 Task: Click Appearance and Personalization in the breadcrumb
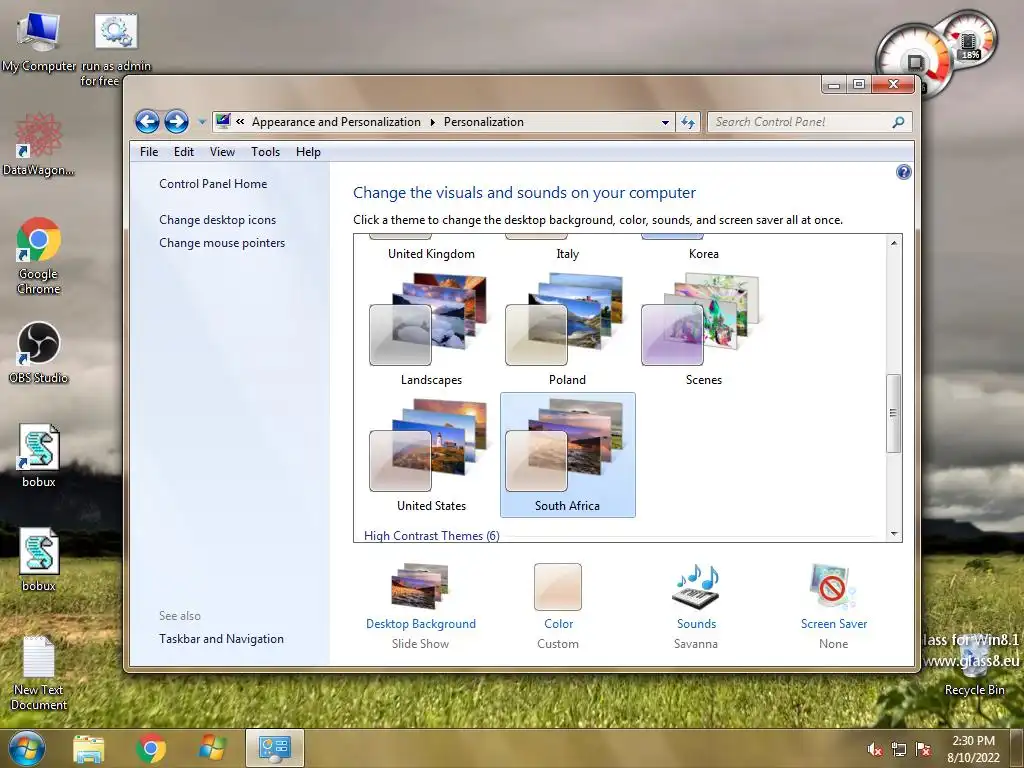click(336, 122)
